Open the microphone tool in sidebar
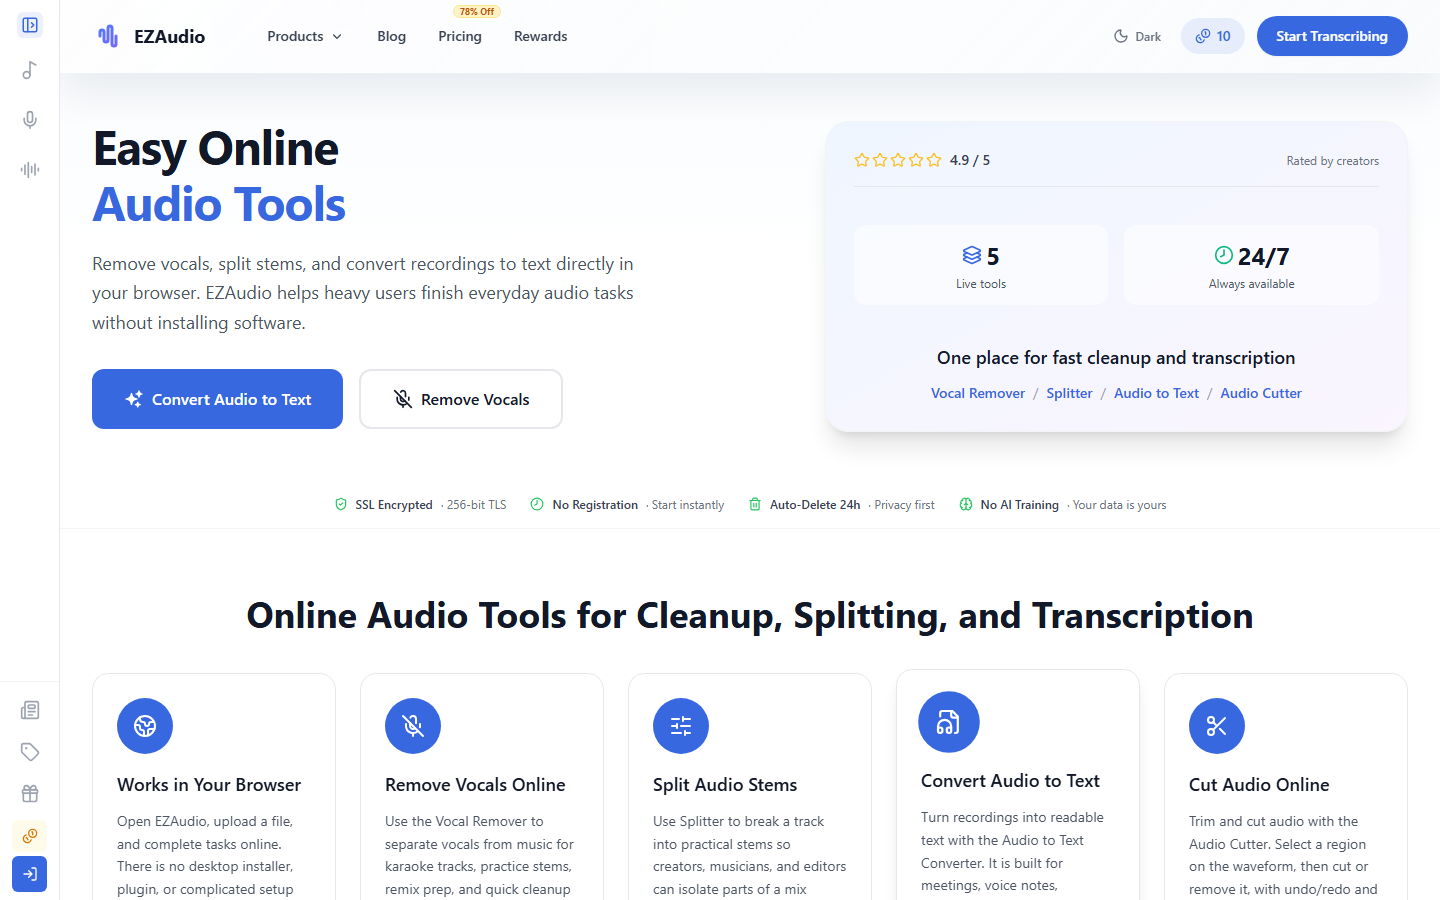The height and width of the screenshot is (900, 1440). pos(30,120)
